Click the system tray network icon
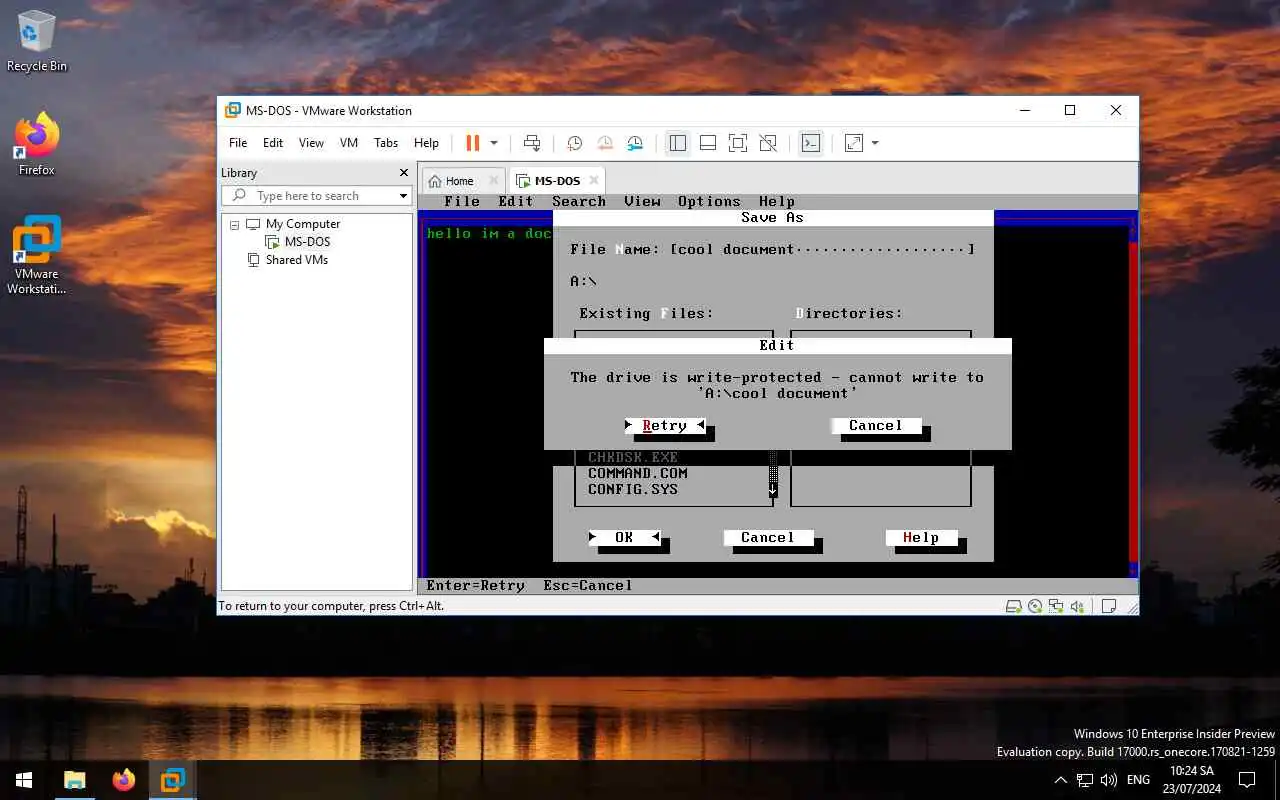 pos(1085,780)
